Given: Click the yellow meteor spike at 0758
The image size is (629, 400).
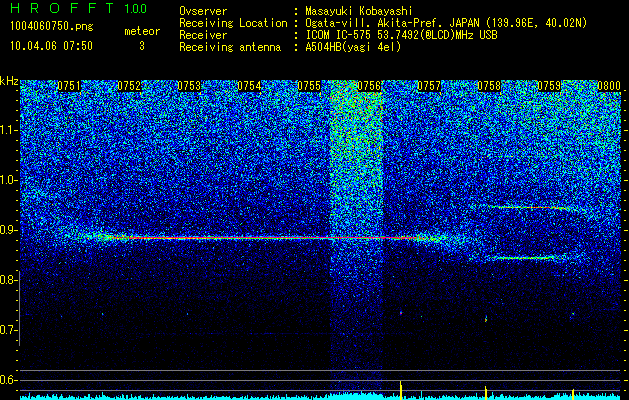Looking at the screenshot, I should pos(486,392).
